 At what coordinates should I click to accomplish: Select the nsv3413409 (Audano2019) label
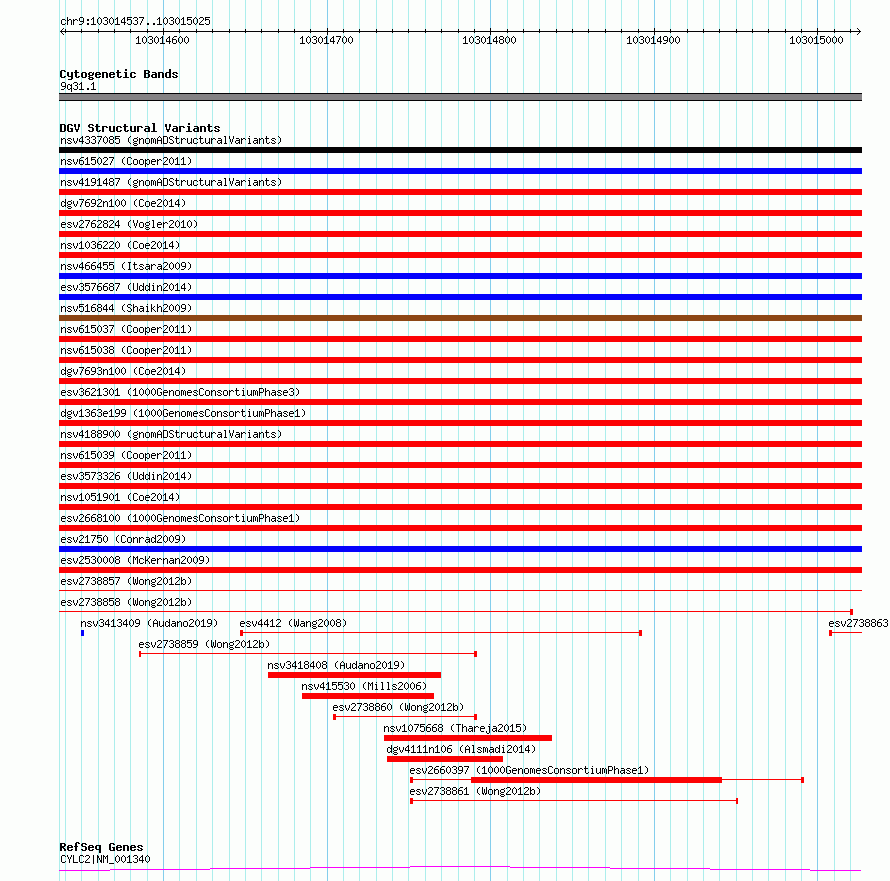[149, 623]
